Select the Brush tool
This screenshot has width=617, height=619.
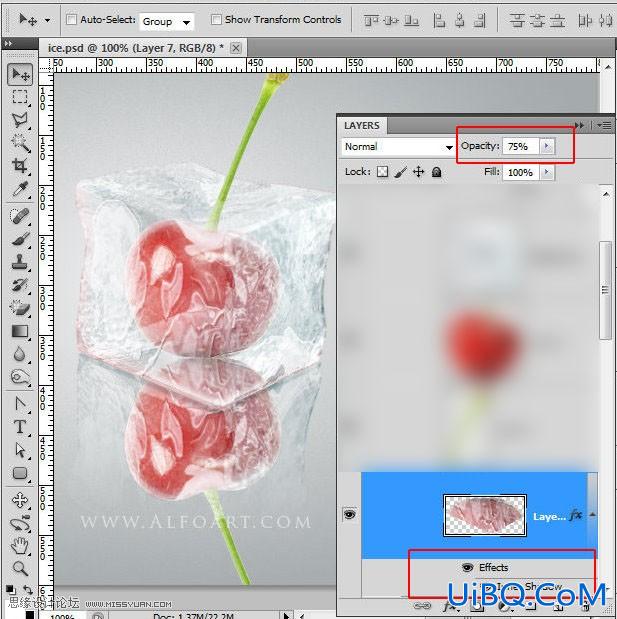(20, 238)
